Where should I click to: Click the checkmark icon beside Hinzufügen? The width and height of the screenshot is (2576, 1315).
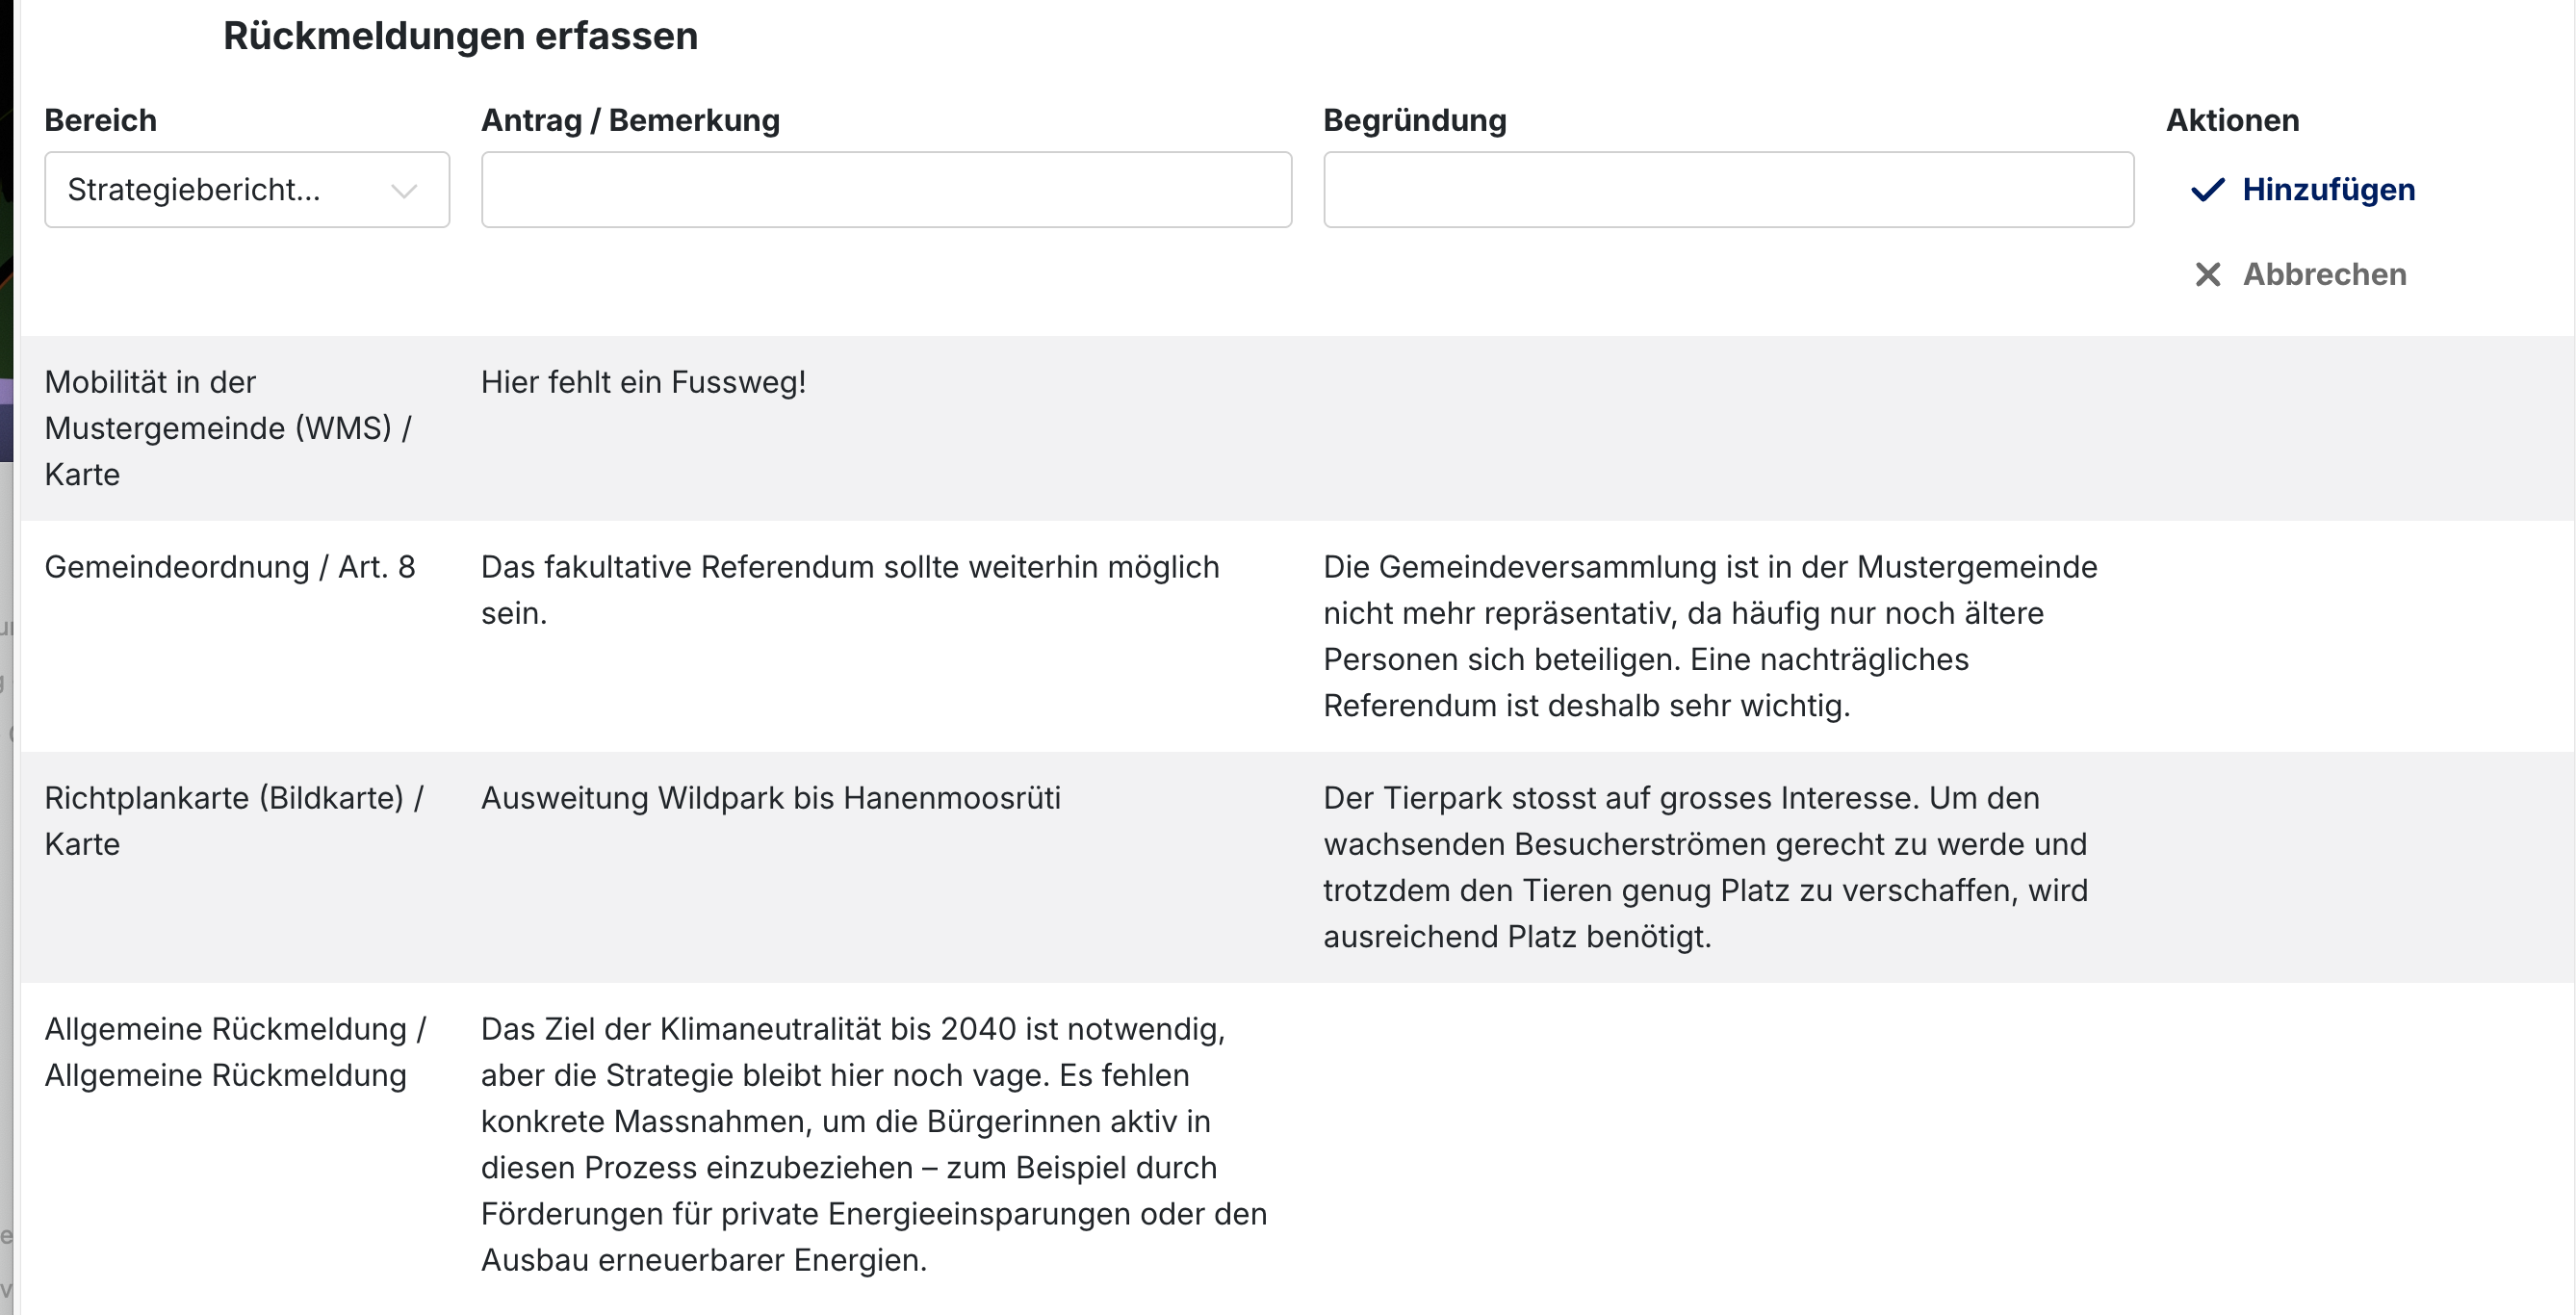click(2207, 190)
